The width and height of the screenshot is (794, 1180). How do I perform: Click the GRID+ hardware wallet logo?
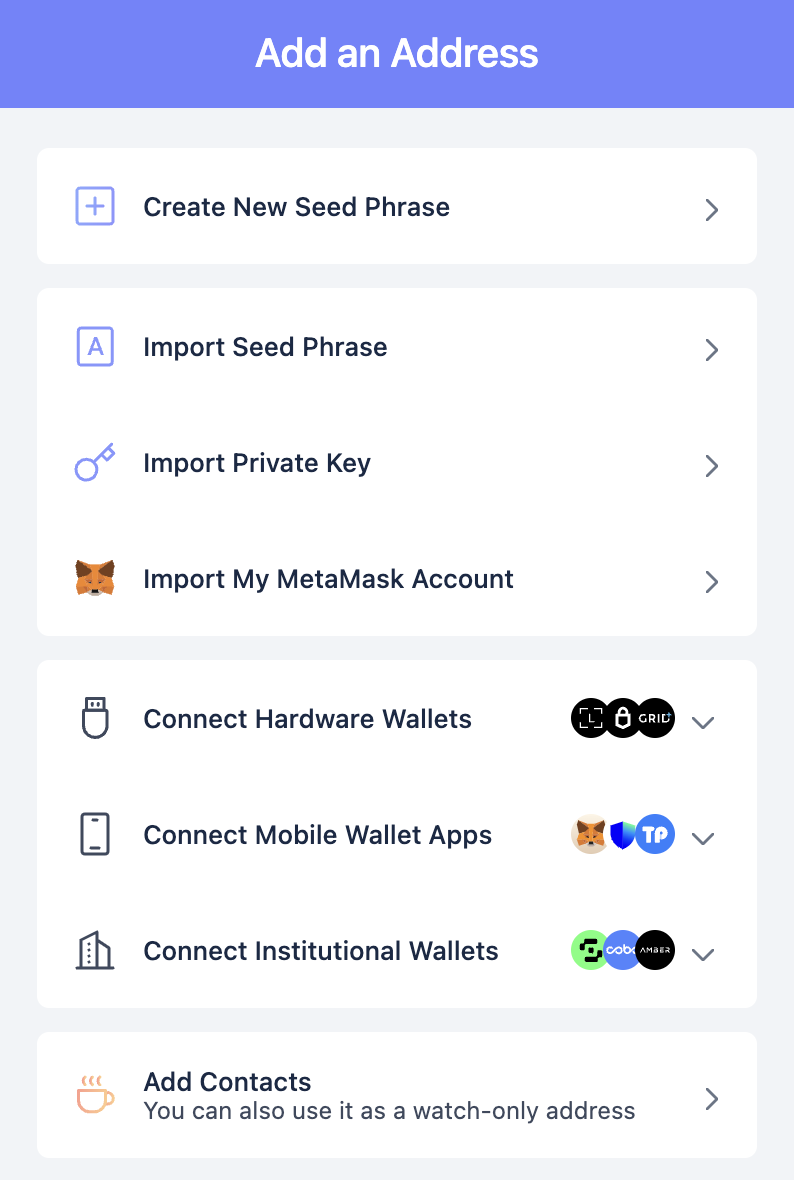655,718
